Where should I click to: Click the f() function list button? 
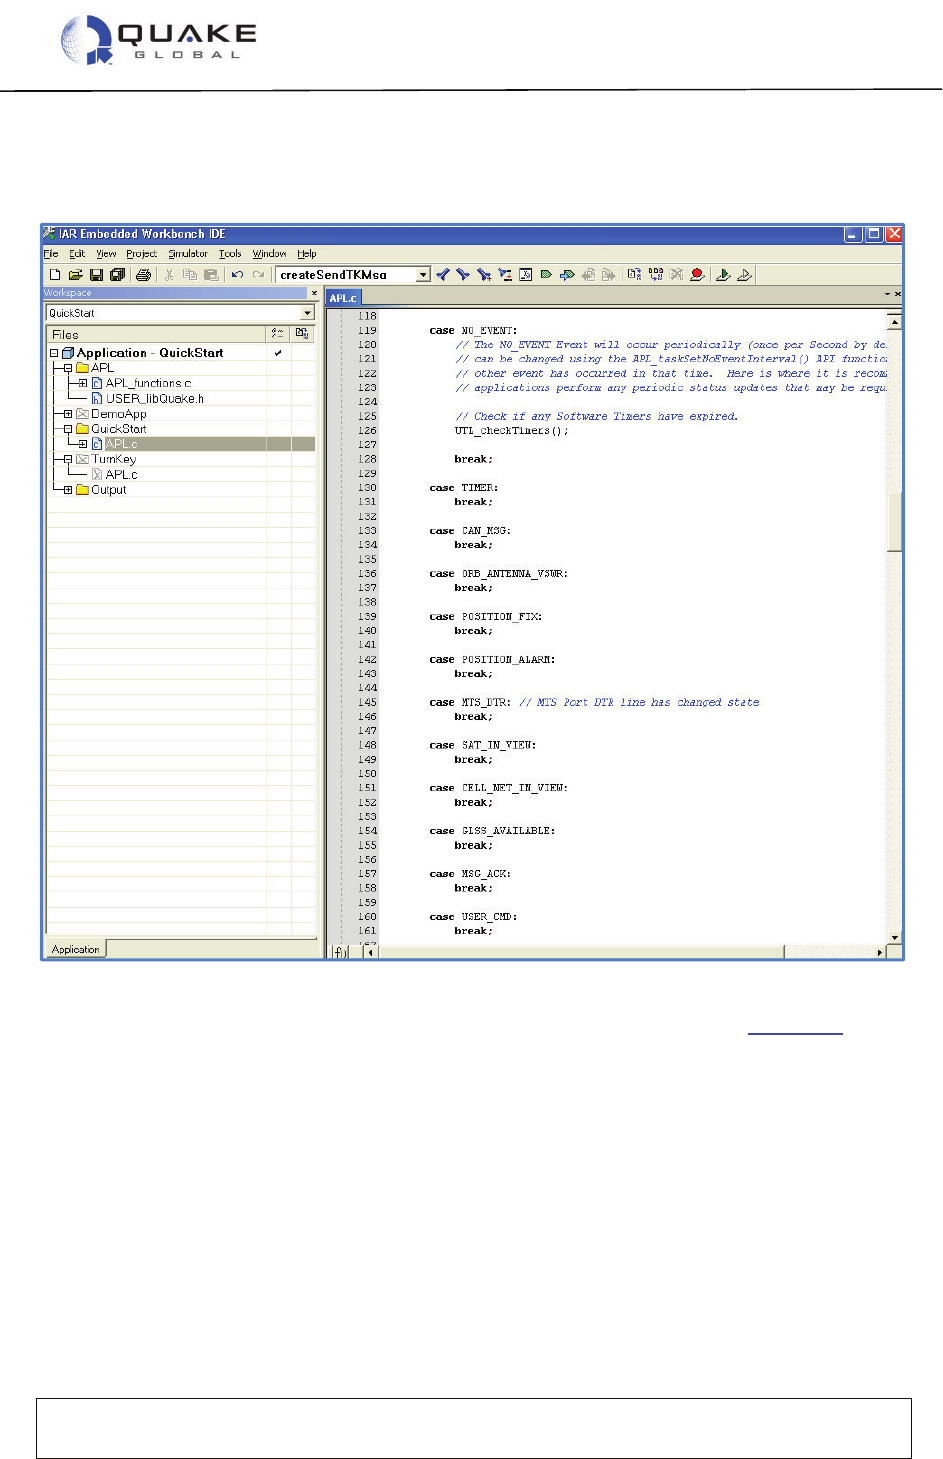tap(341, 952)
